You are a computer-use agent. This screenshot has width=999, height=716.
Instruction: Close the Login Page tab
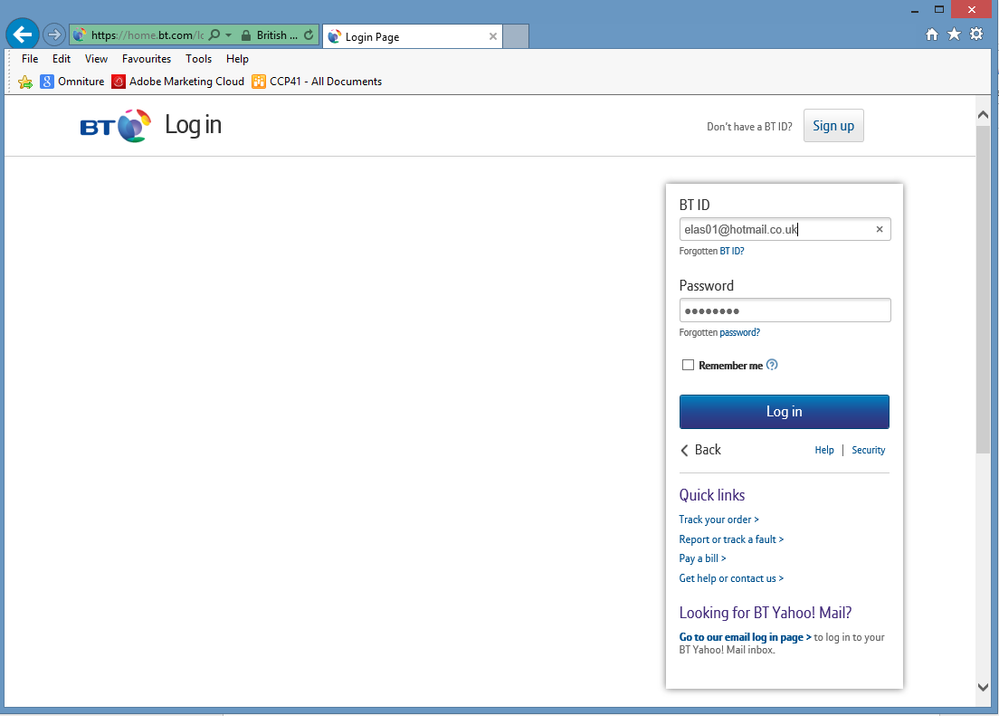point(492,36)
